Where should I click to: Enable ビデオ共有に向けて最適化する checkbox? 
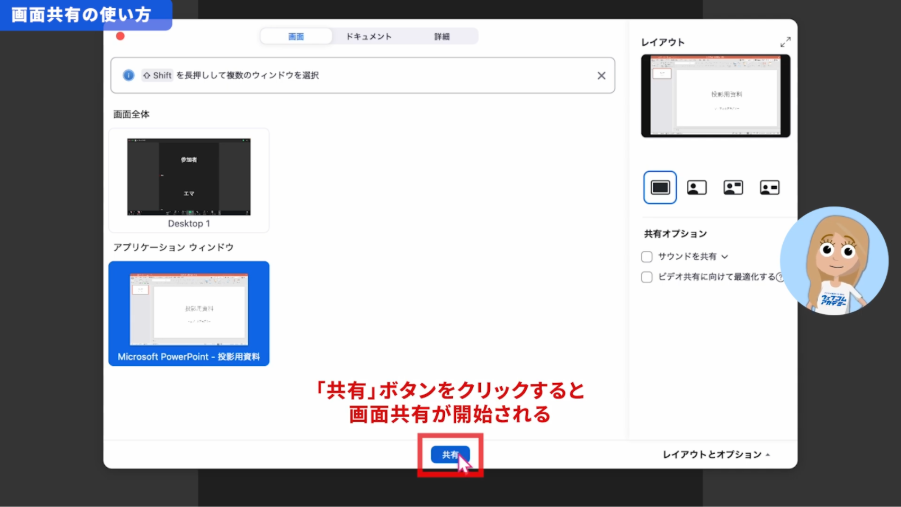click(x=647, y=277)
